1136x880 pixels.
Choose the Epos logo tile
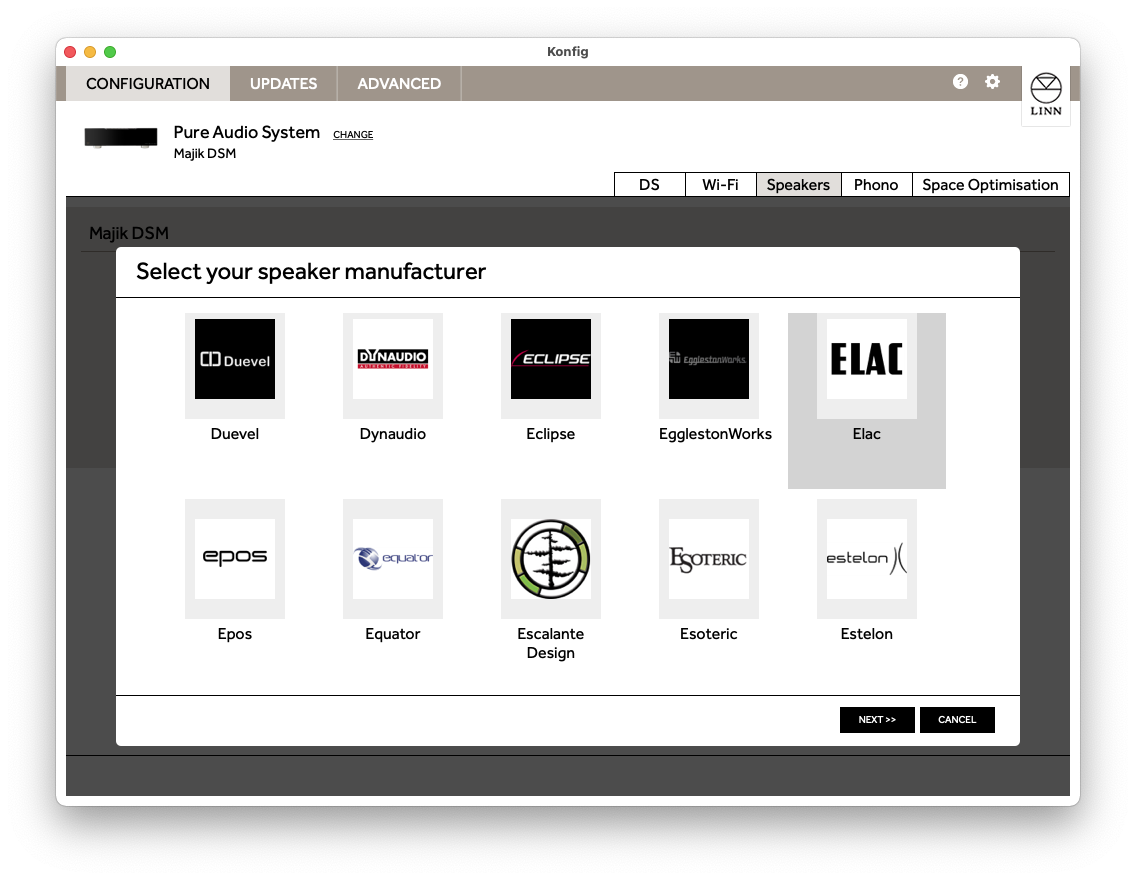point(235,558)
